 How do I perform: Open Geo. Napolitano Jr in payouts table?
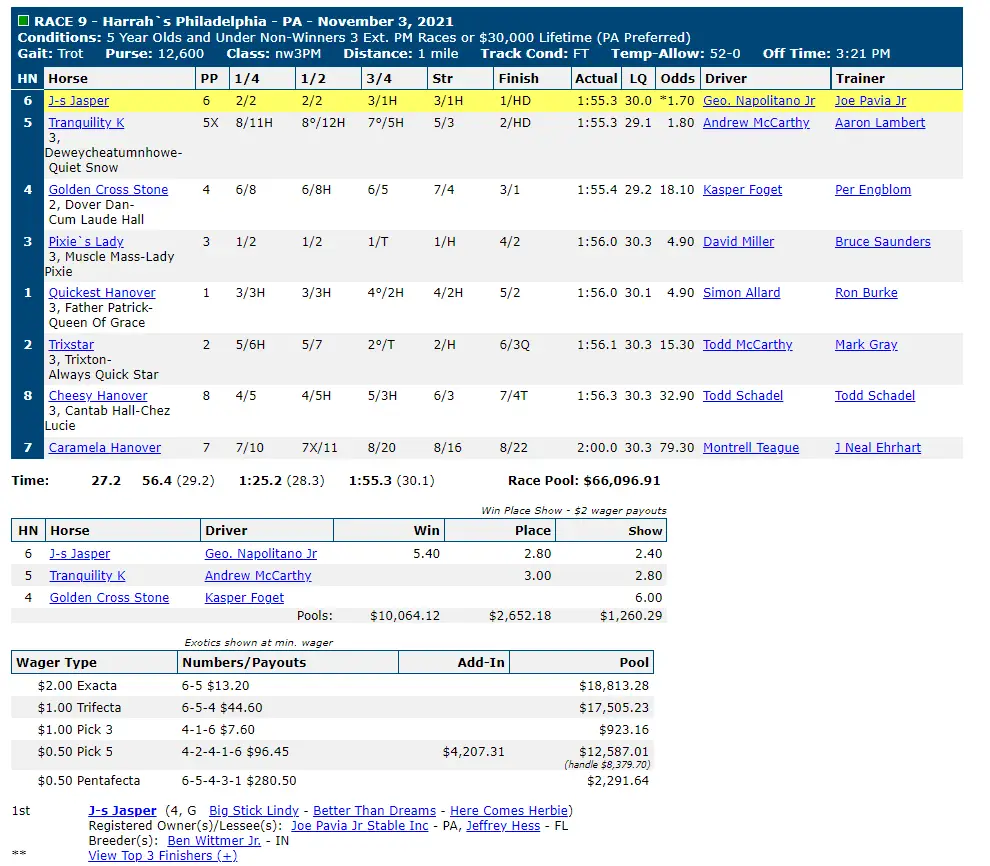261,554
